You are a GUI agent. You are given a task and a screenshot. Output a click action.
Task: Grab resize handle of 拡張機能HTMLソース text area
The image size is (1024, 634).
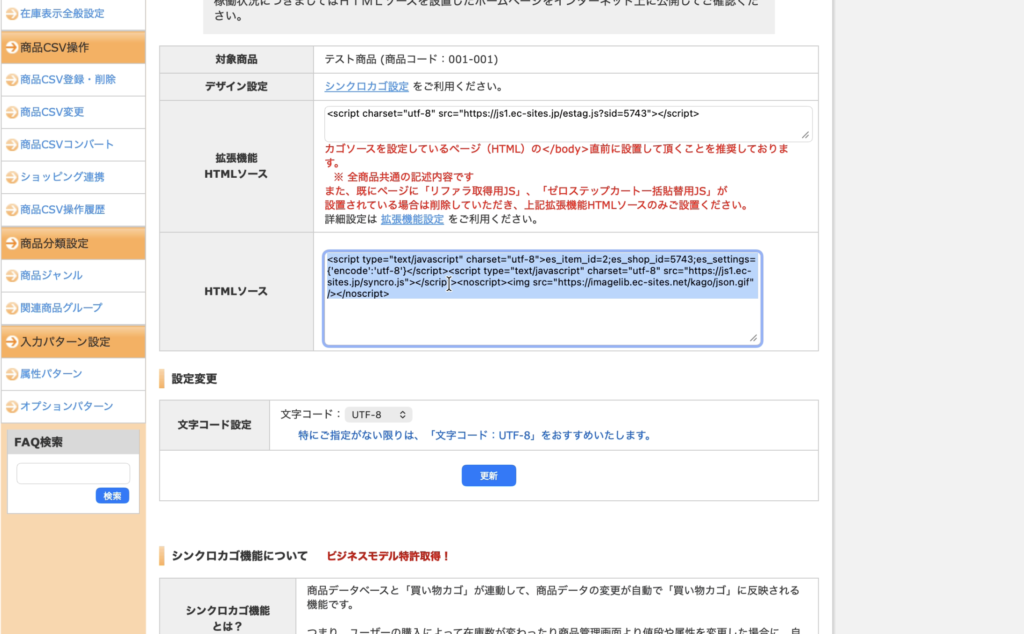click(x=805, y=135)
